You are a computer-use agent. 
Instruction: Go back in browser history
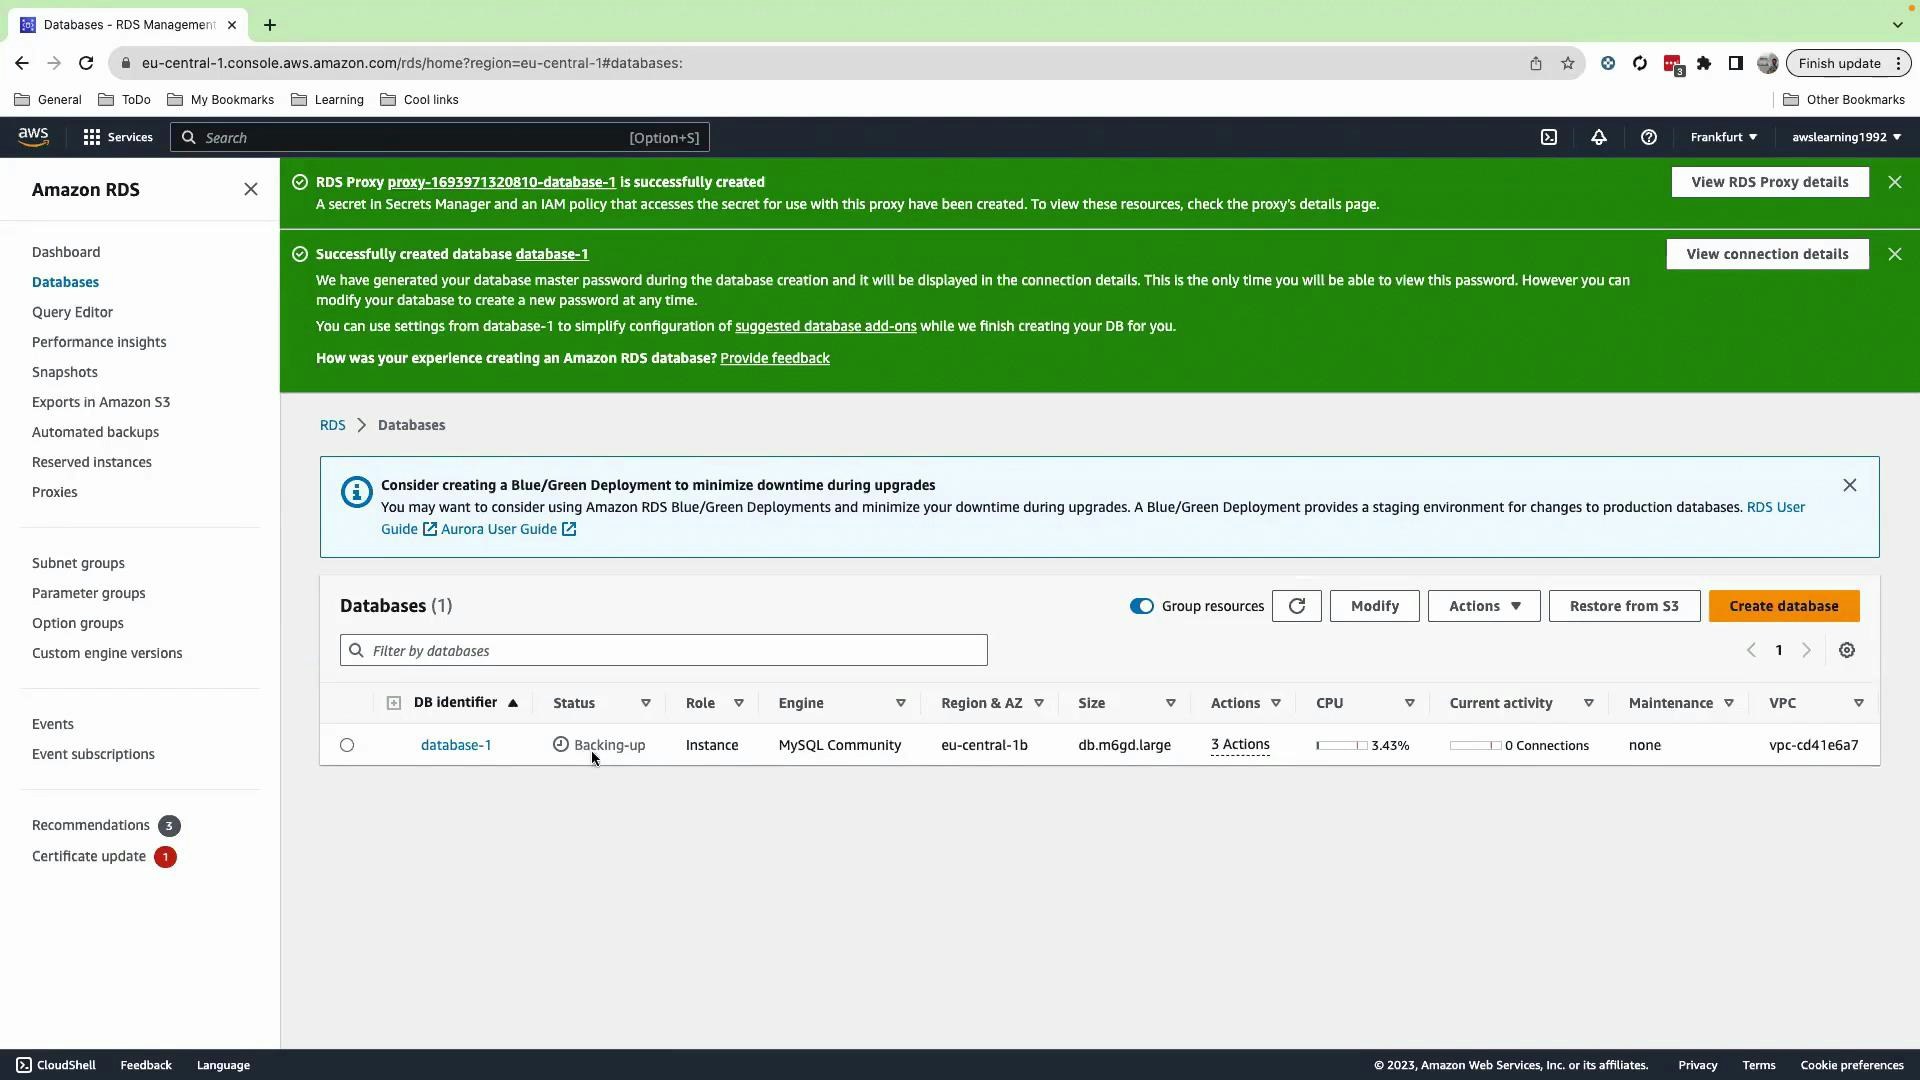tap(22, 63)
